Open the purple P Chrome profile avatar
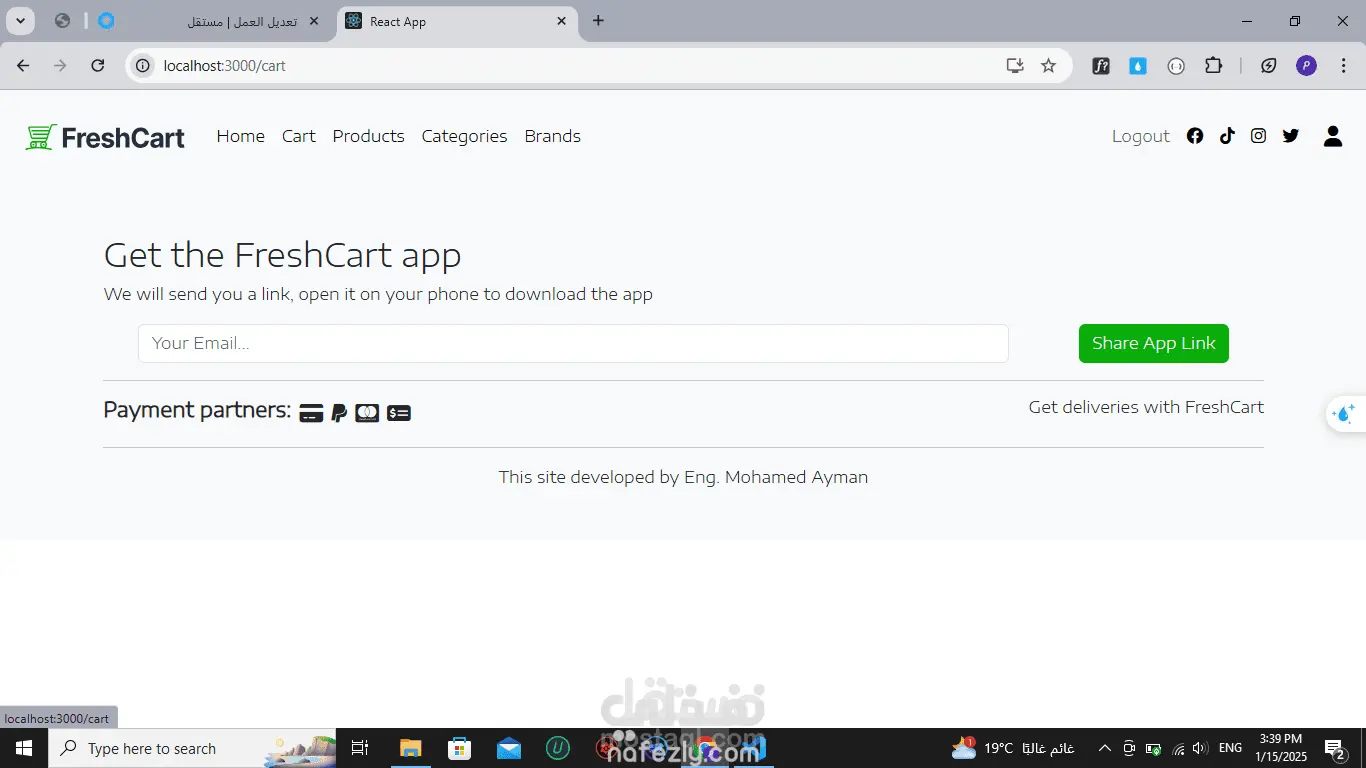The width and height of the screenshot is (1366, 768). [x=1306, y=66]
